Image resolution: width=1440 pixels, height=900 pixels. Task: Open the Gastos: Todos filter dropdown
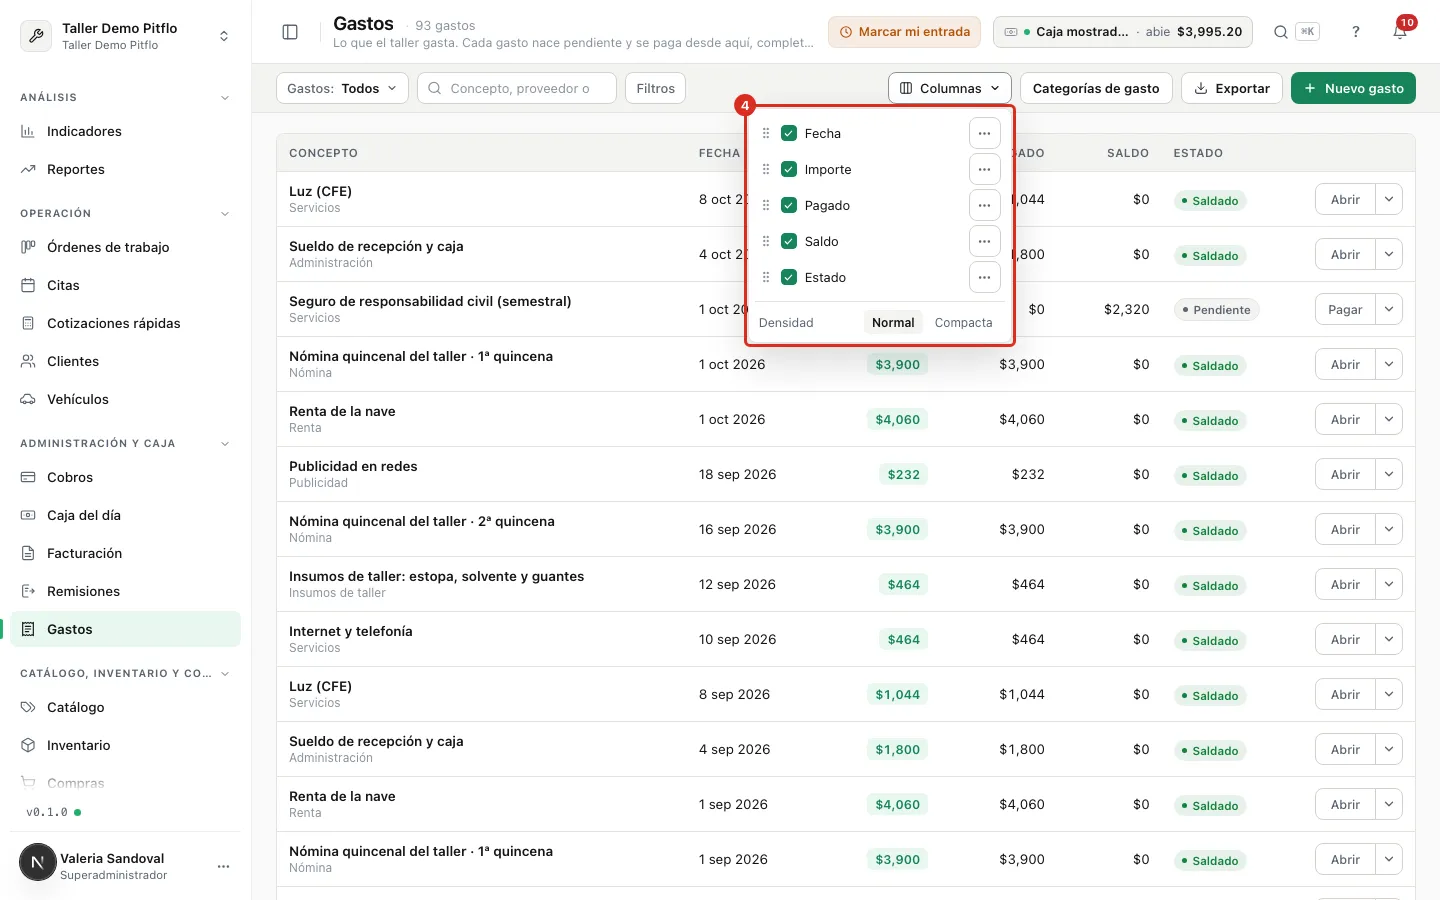tap(342, 88)
